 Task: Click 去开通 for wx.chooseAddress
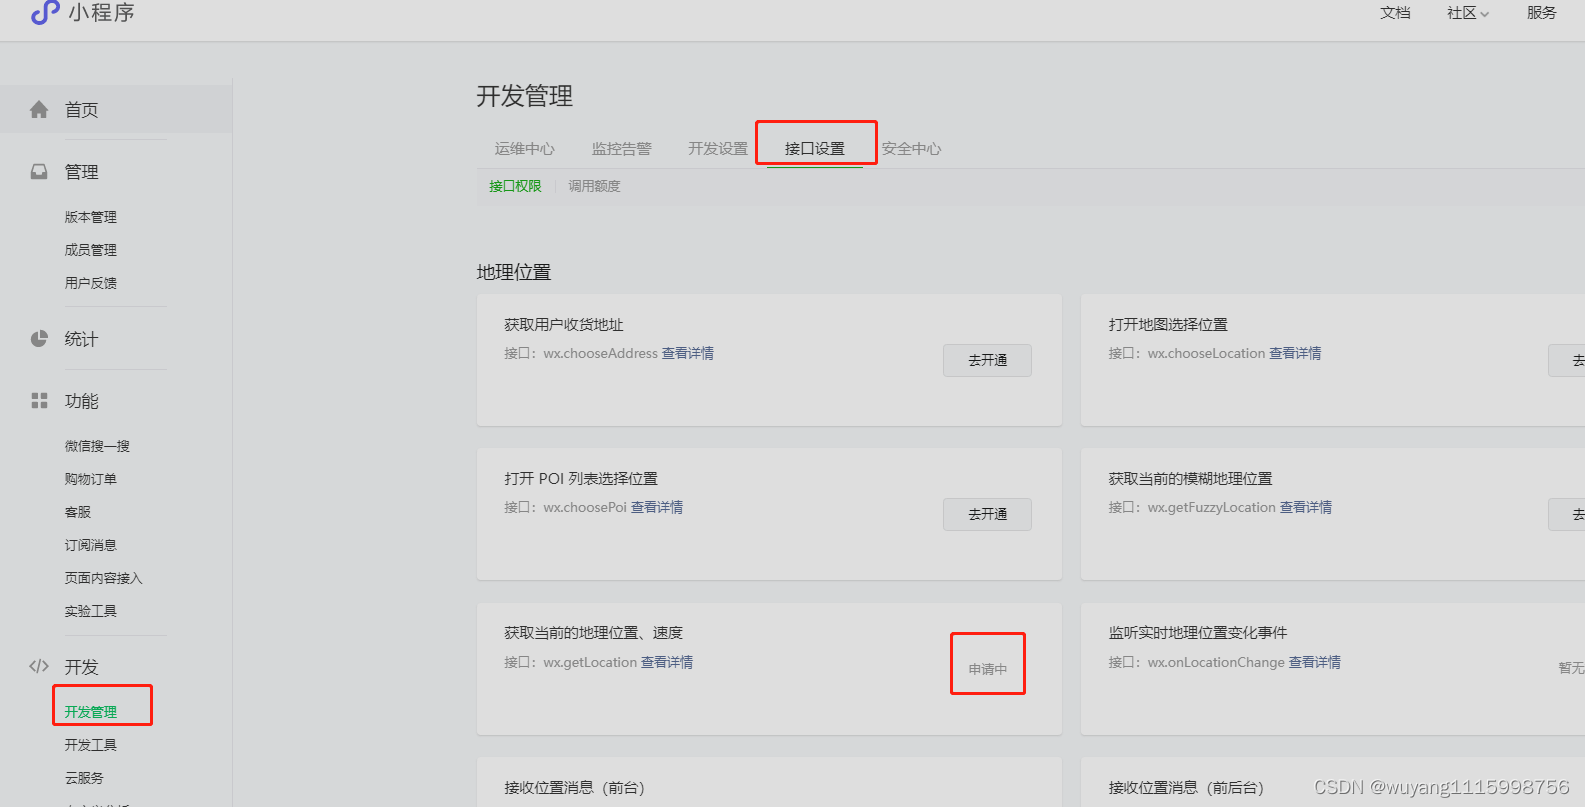pyautogui.click(x=987, y=360)
